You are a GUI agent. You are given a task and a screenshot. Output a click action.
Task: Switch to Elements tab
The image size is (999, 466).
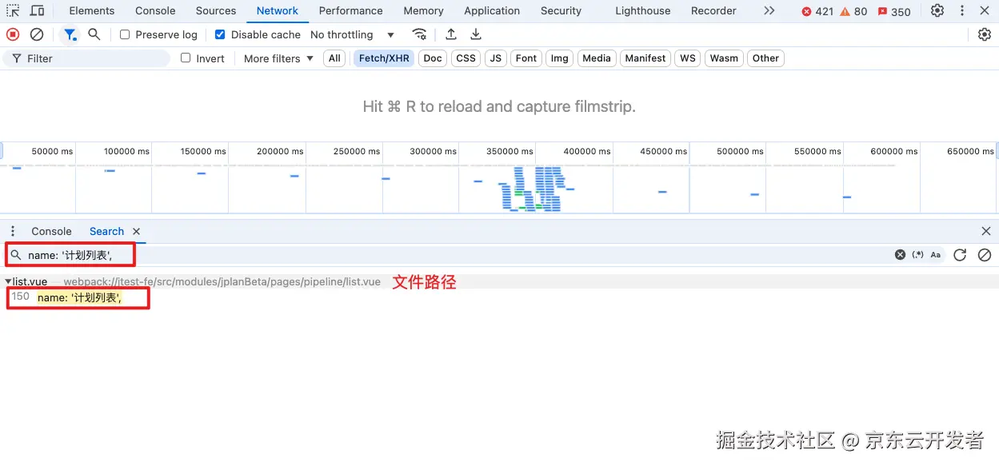(x=92, y=11)
